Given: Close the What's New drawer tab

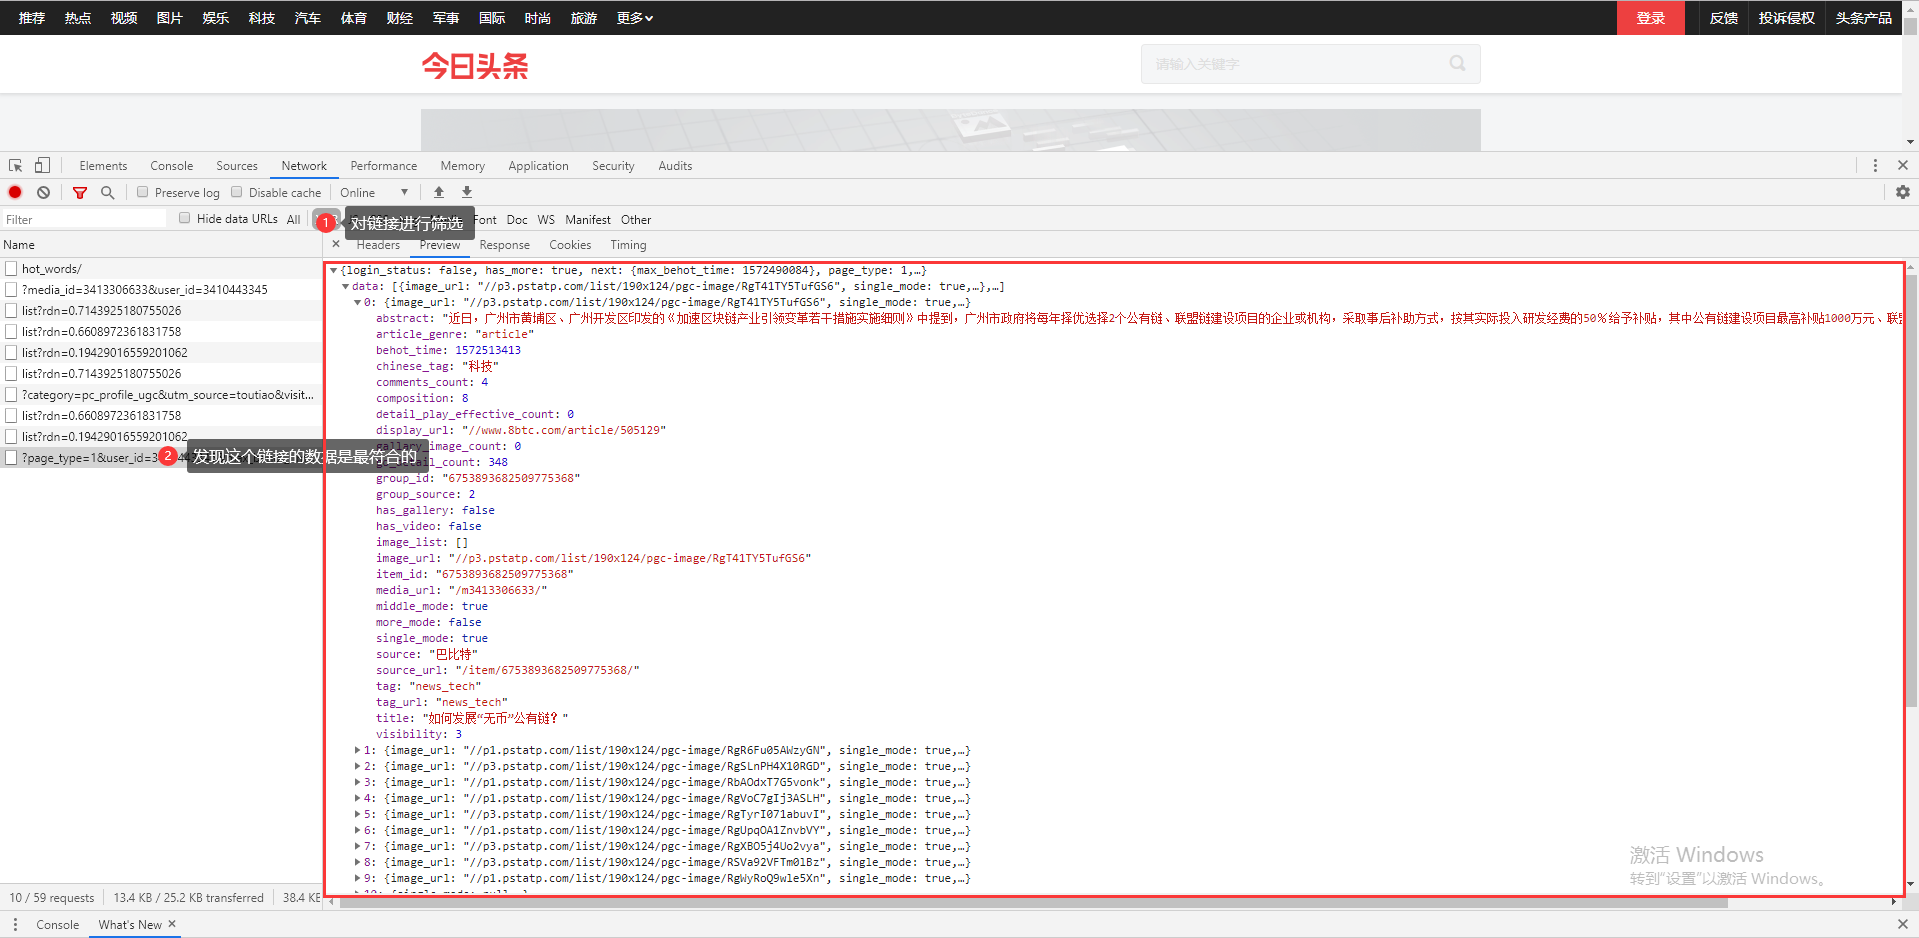Looking at the screenshot, I should click(172, 924).
